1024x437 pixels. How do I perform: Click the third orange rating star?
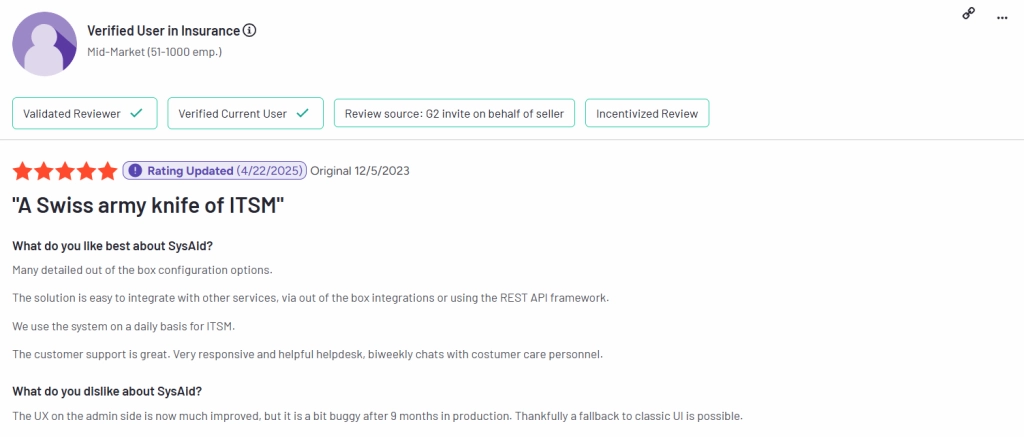coord(65,171)
